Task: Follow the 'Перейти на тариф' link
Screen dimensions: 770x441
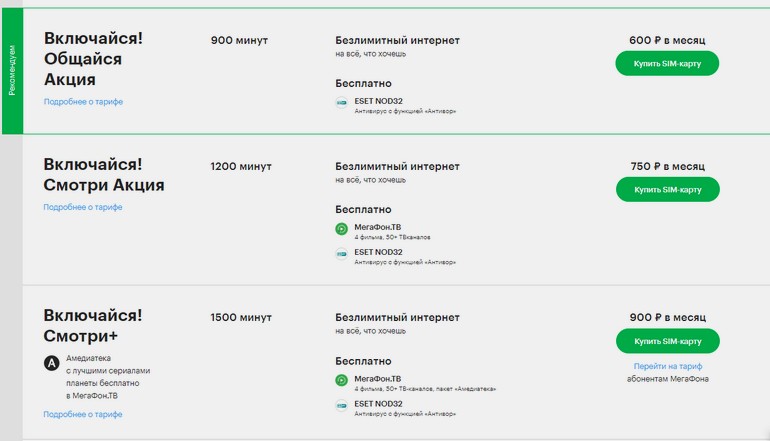Action: point(667,366)
